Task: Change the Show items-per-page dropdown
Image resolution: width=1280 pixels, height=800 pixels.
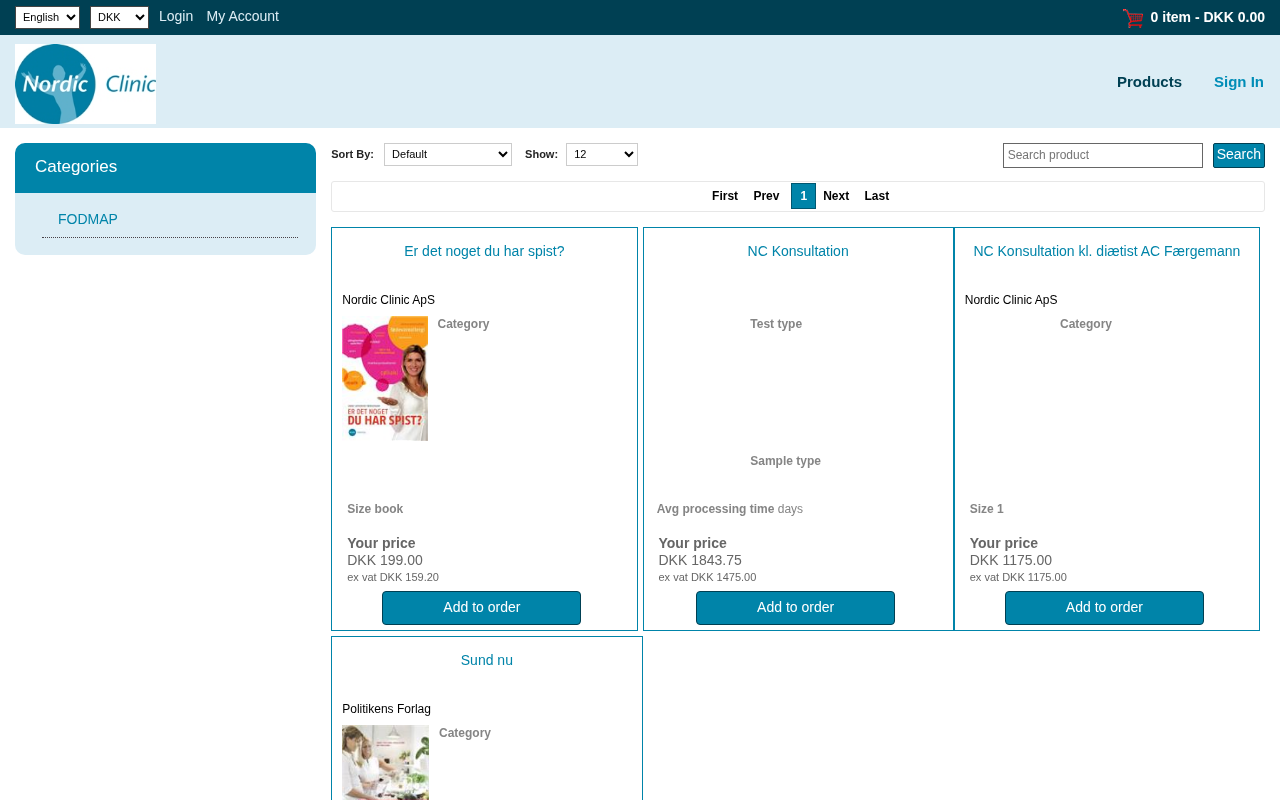Action: coord(602,154)
